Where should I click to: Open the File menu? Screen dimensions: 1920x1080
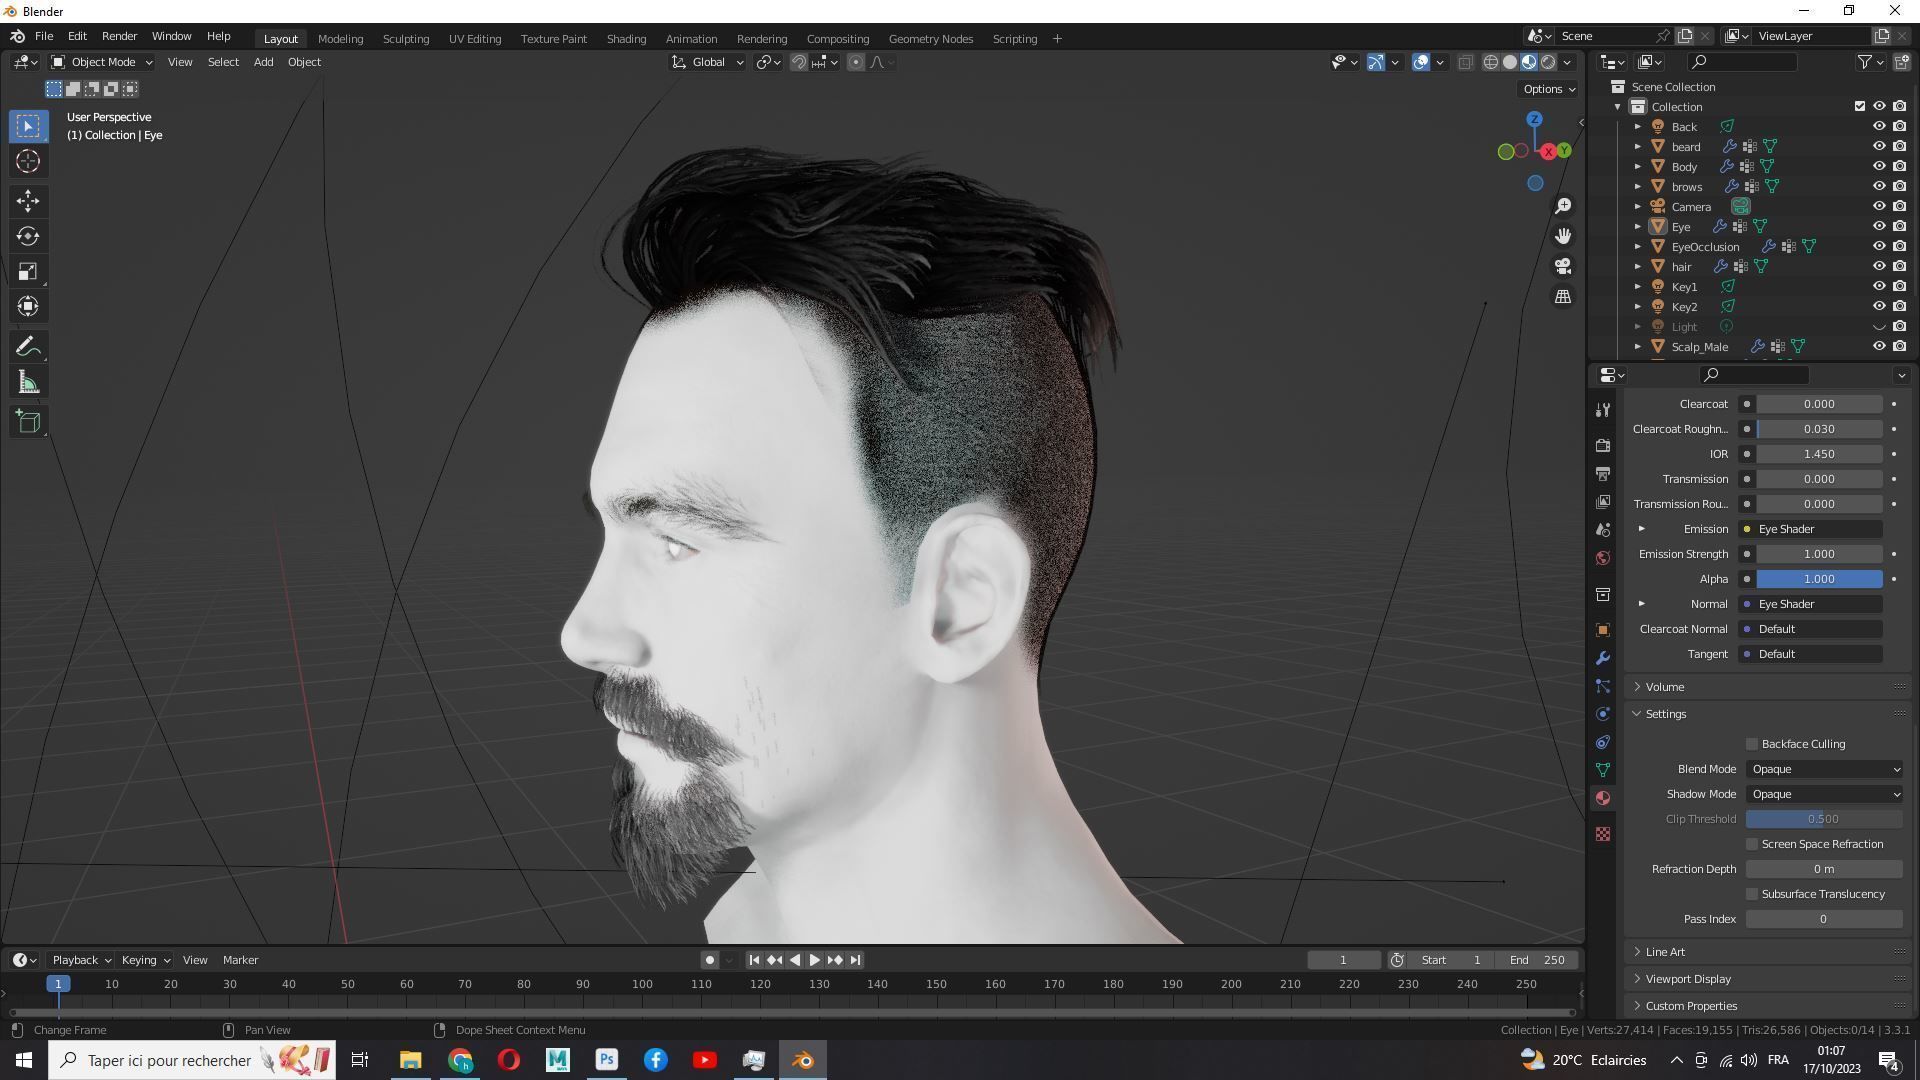pyautogui.click(x=44, y=36)
